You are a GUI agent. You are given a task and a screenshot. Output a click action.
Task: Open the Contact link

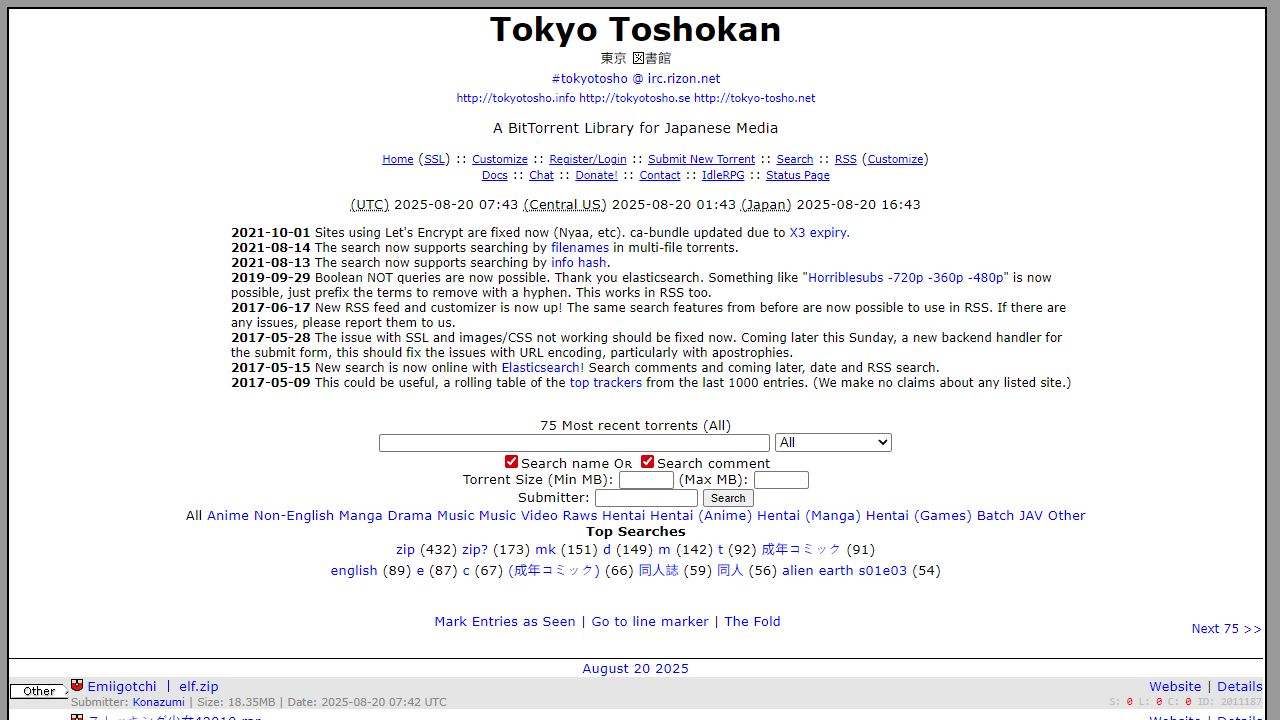tap(660, 175)
